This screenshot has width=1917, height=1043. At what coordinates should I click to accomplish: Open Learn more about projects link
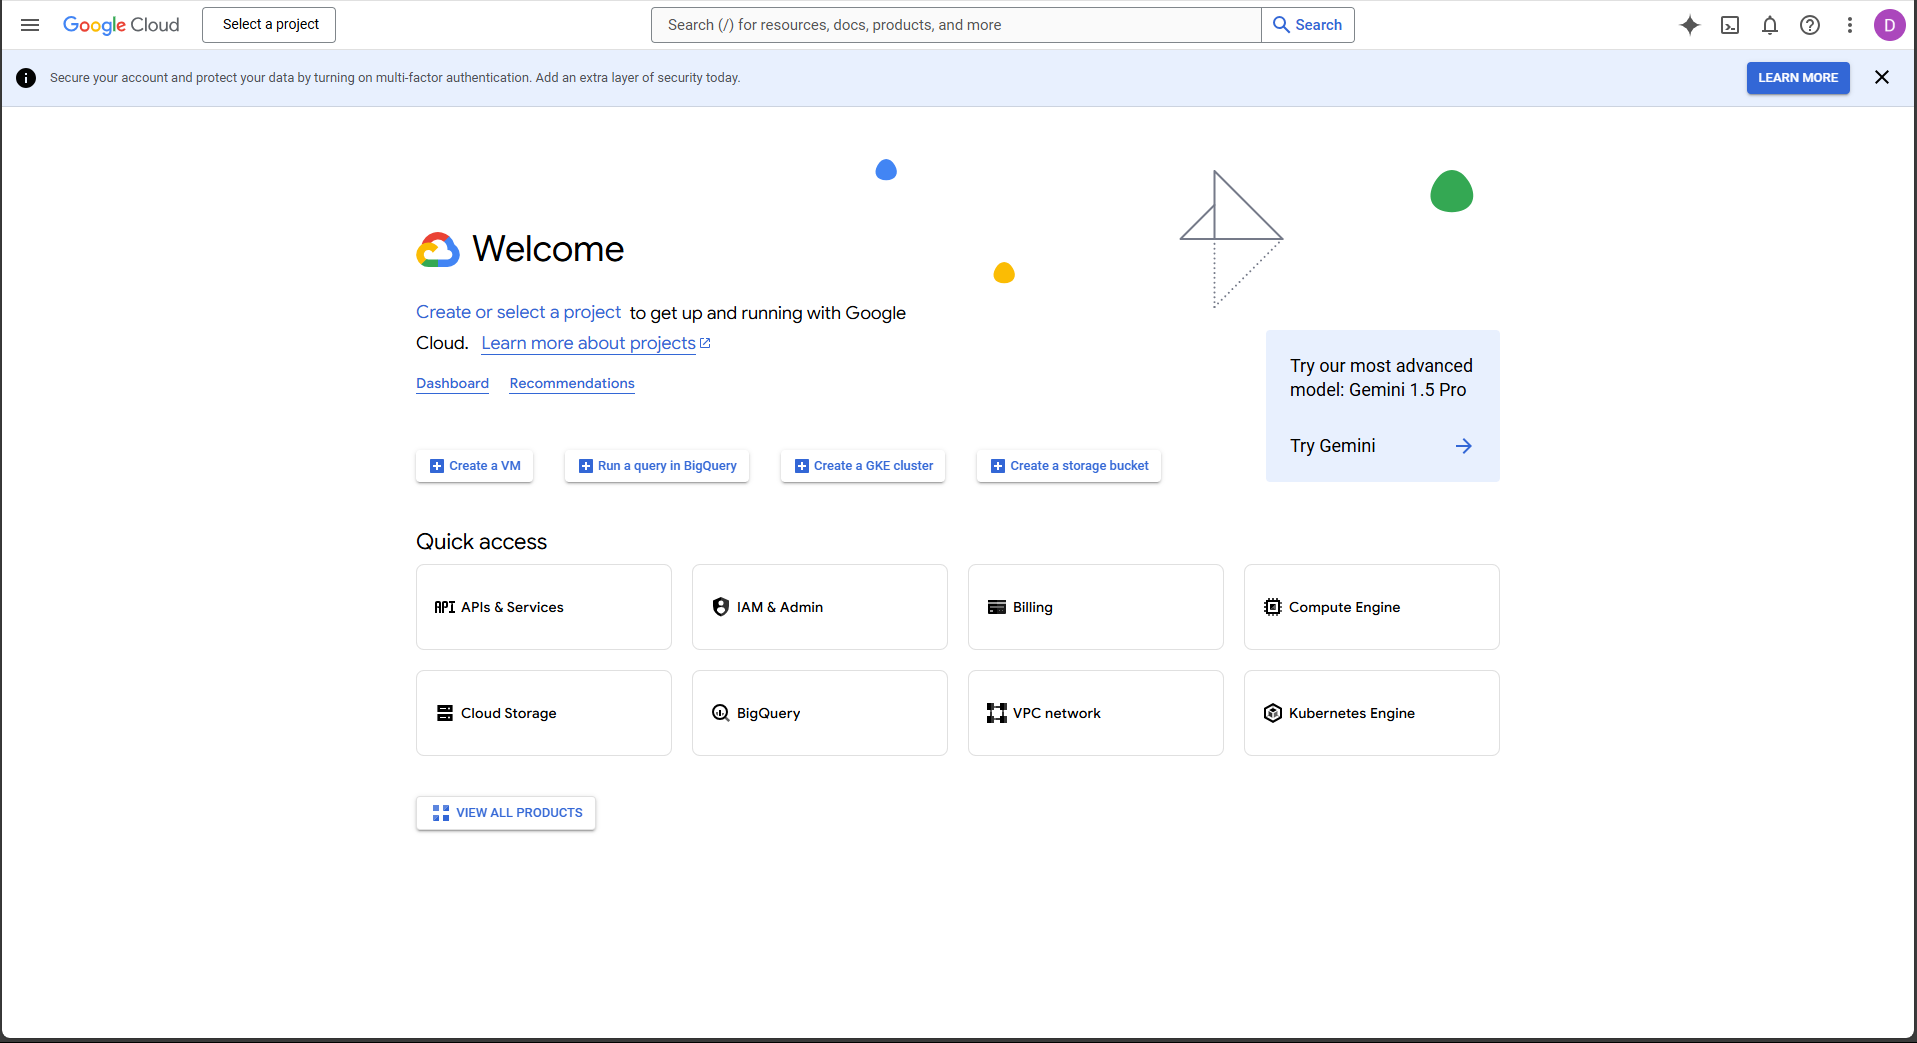pos(588,343)
